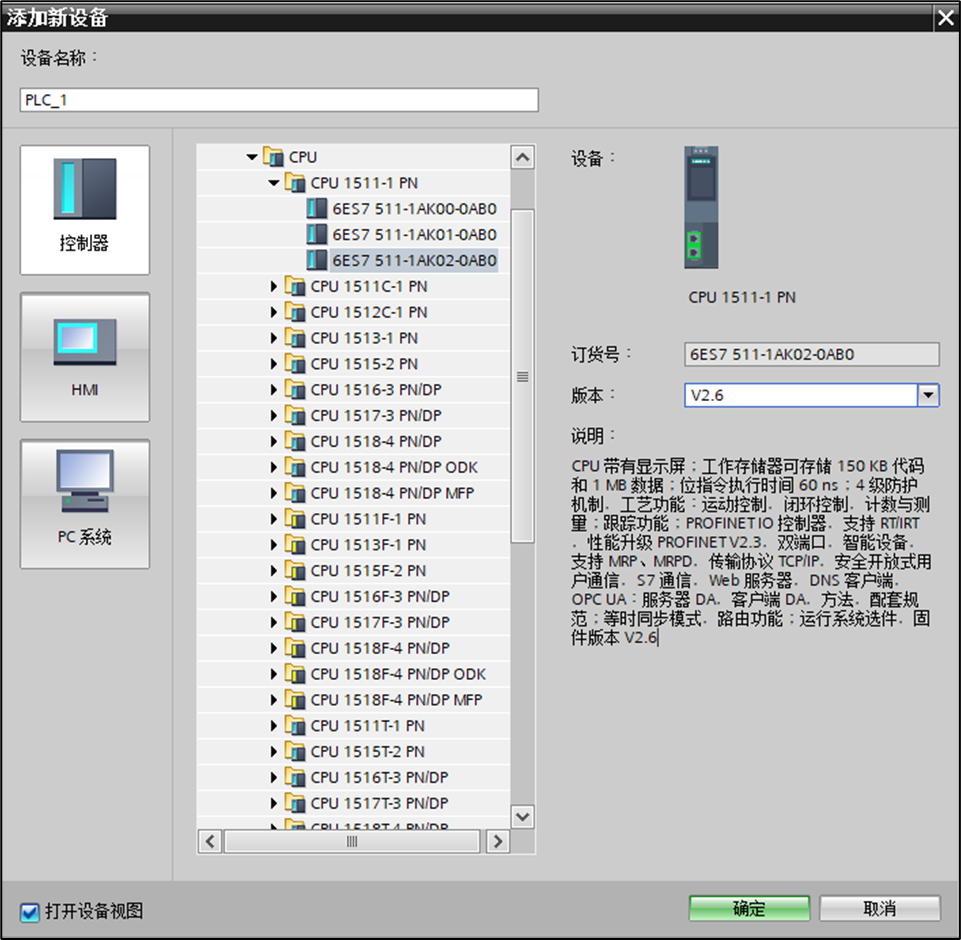Click the CPU 1517-3 PN/DP folder icon
The width and height of the screenshot is (961, 940).
295,415
